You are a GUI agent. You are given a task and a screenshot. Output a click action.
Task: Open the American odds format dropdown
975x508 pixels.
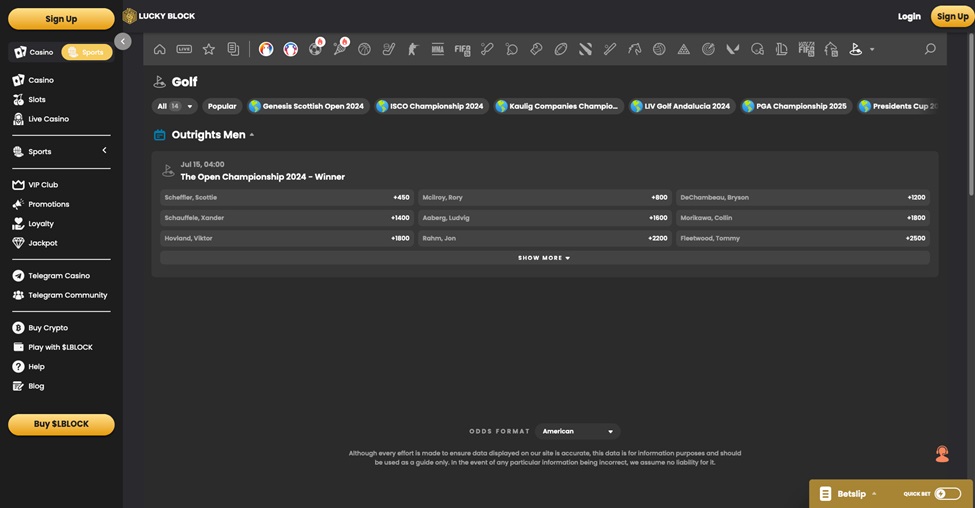click(578, 431)
